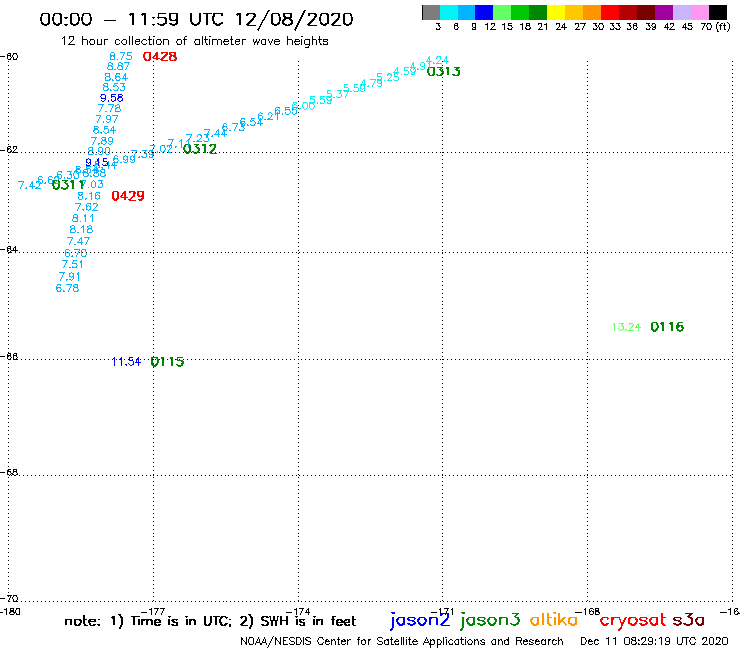740x650 pixels.
Task: Pick the purple legend swatch
Action: (x=664, y=12)
